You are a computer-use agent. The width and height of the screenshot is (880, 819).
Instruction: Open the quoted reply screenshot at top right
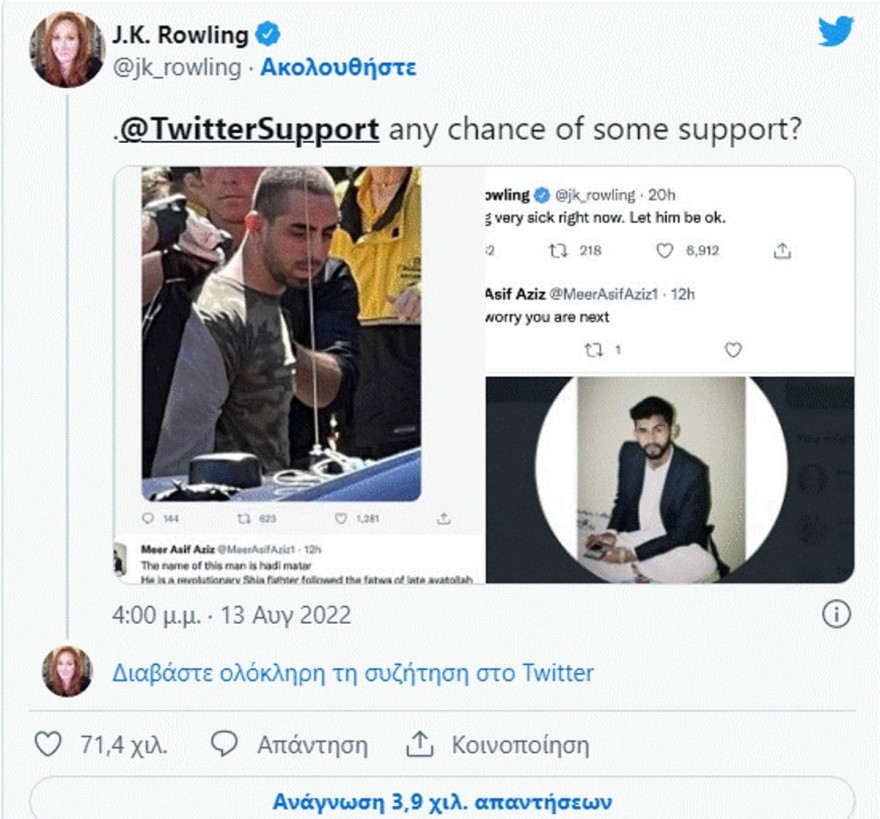tap(669, 270)
